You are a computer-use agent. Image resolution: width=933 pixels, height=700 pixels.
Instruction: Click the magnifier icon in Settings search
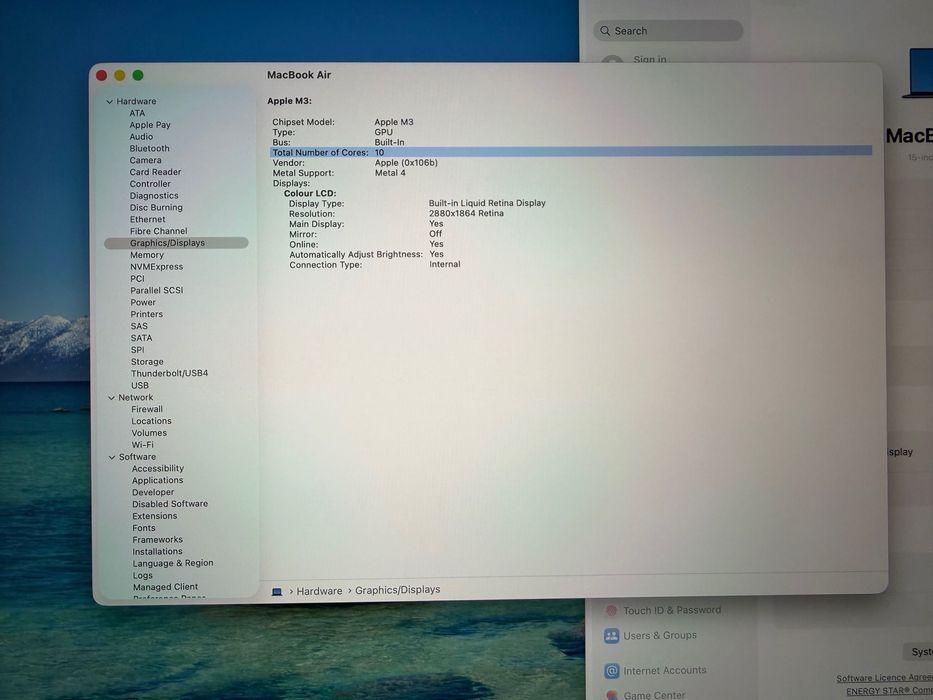click(605, 31)
